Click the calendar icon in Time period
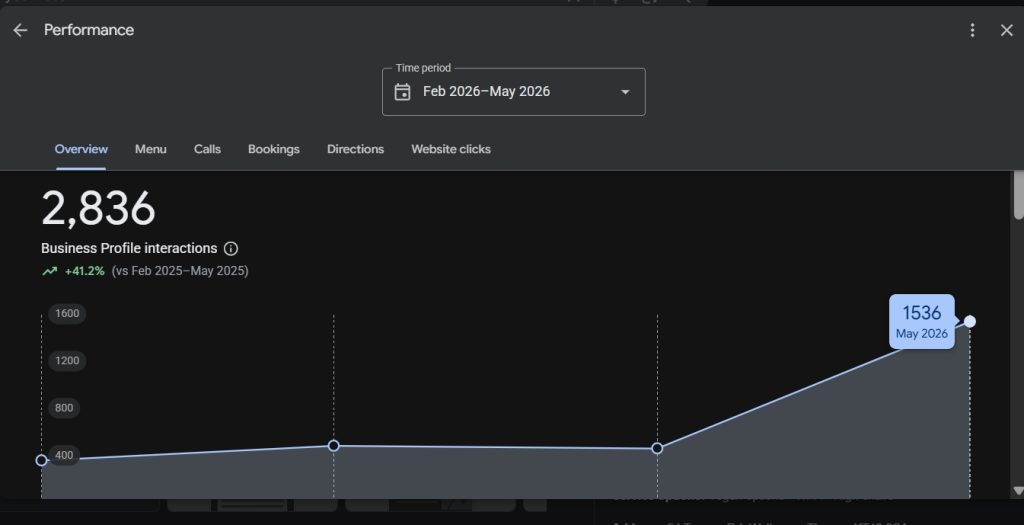The width and height of the screenshot is (1024, 525). (x=402, y=92)
